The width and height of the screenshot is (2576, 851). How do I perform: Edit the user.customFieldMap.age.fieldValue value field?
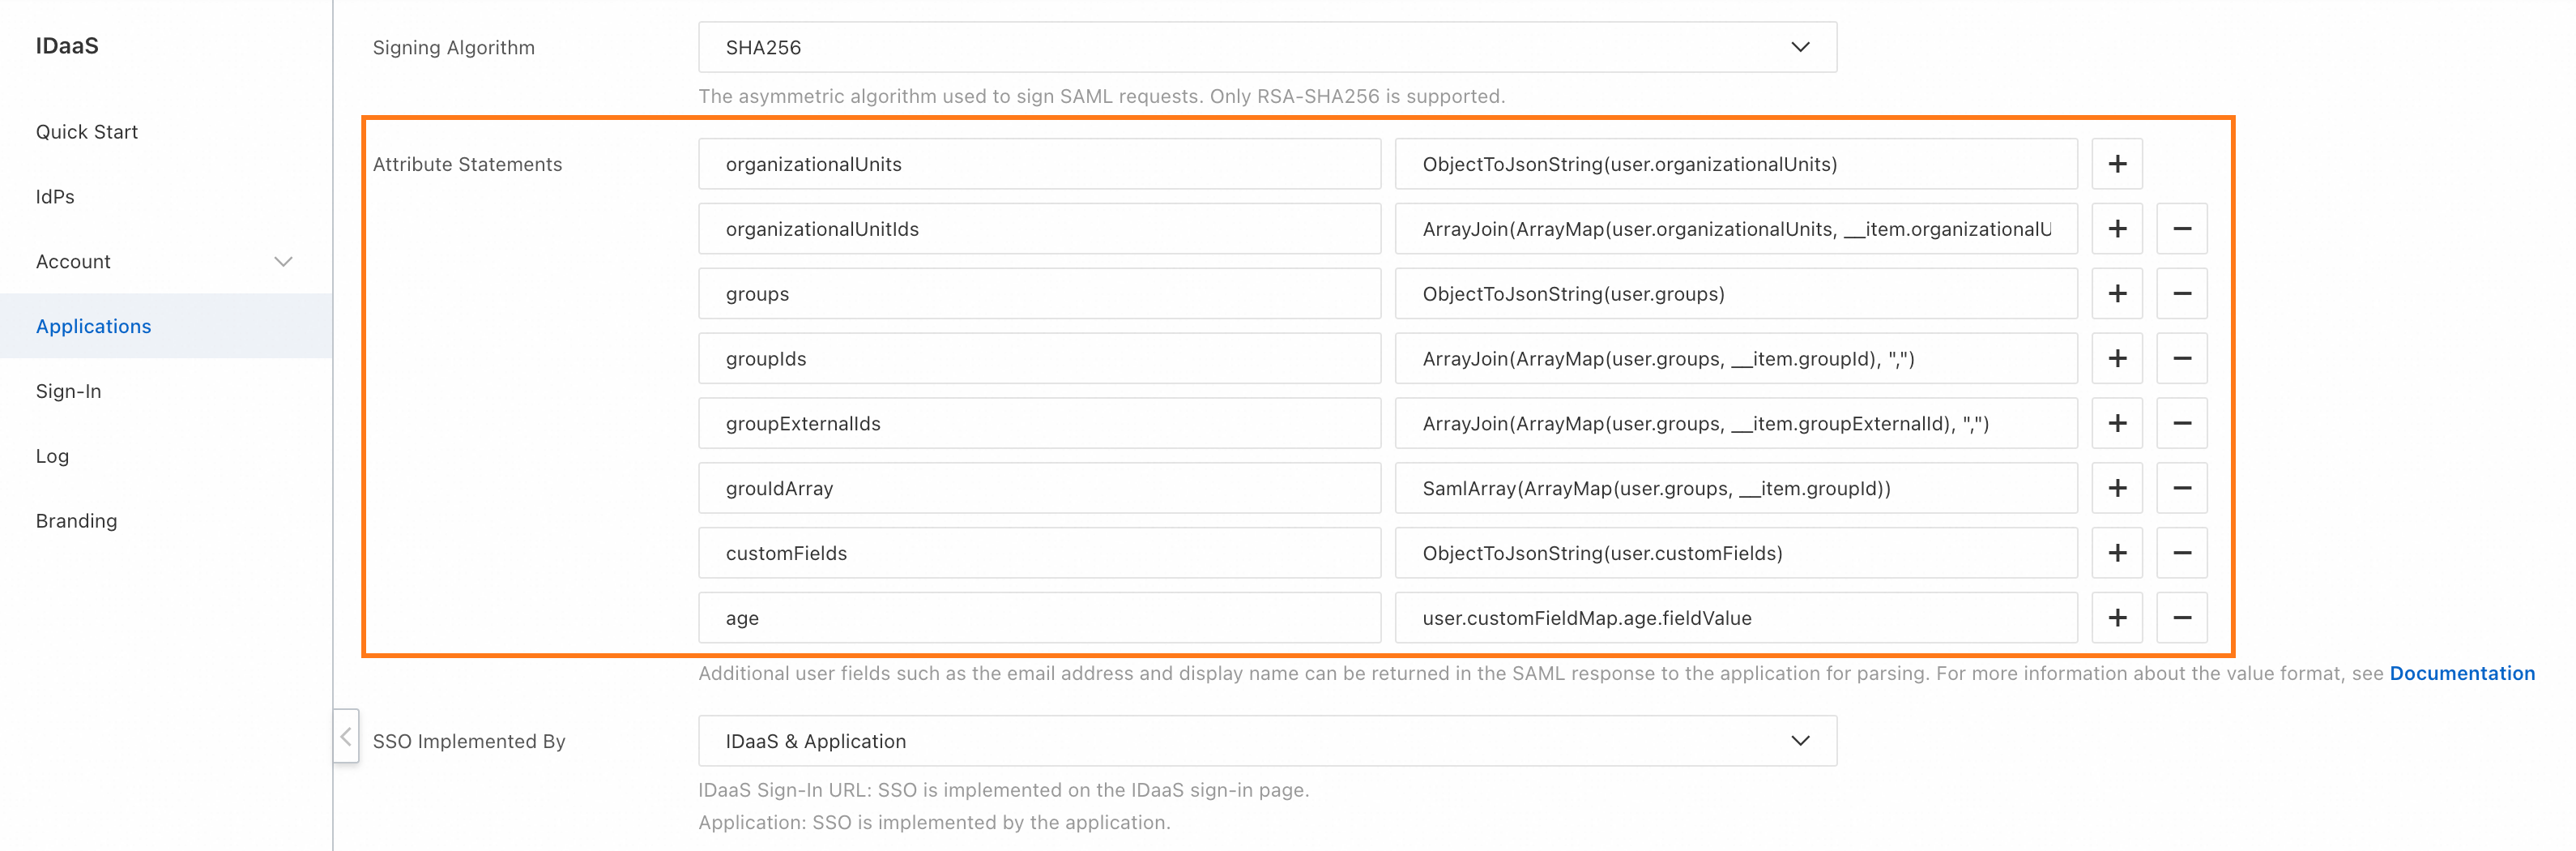click(1736, 618)
